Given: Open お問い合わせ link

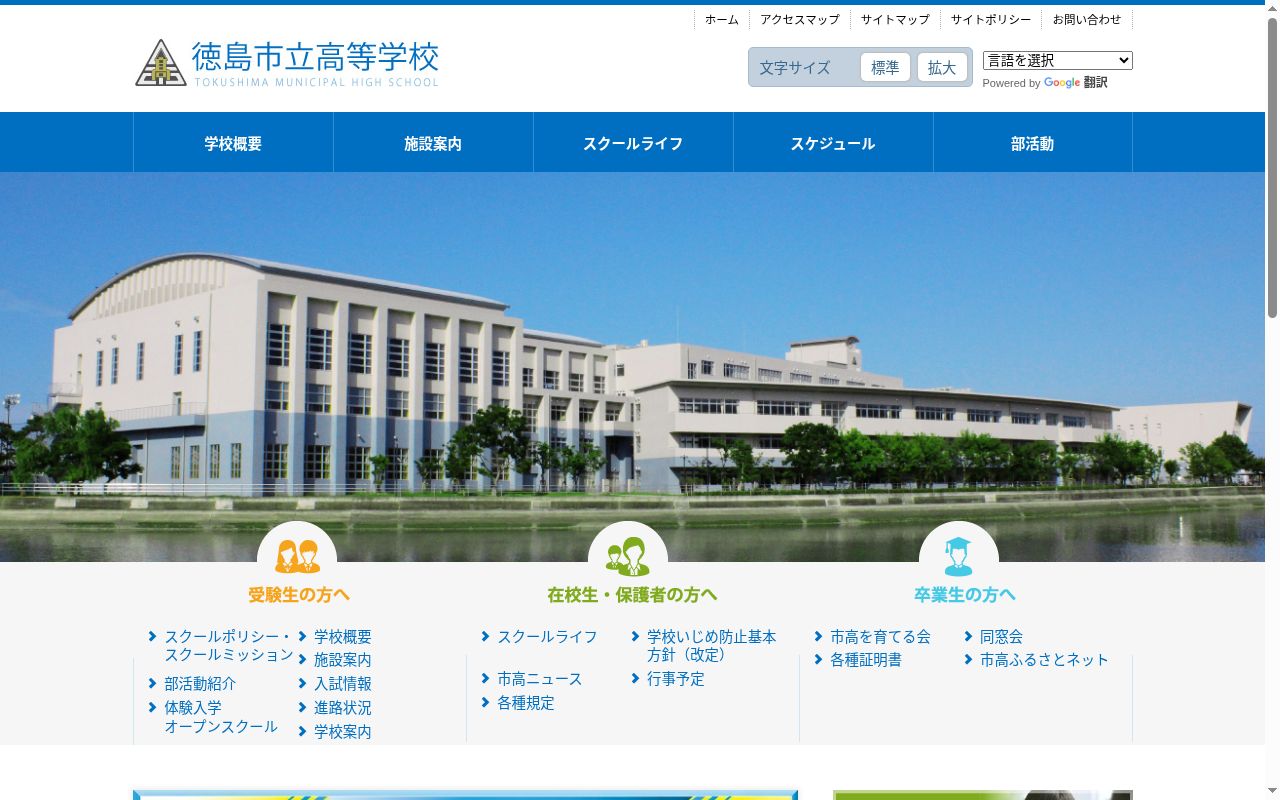Looking at the screenshot, I should pos(1087,20).
